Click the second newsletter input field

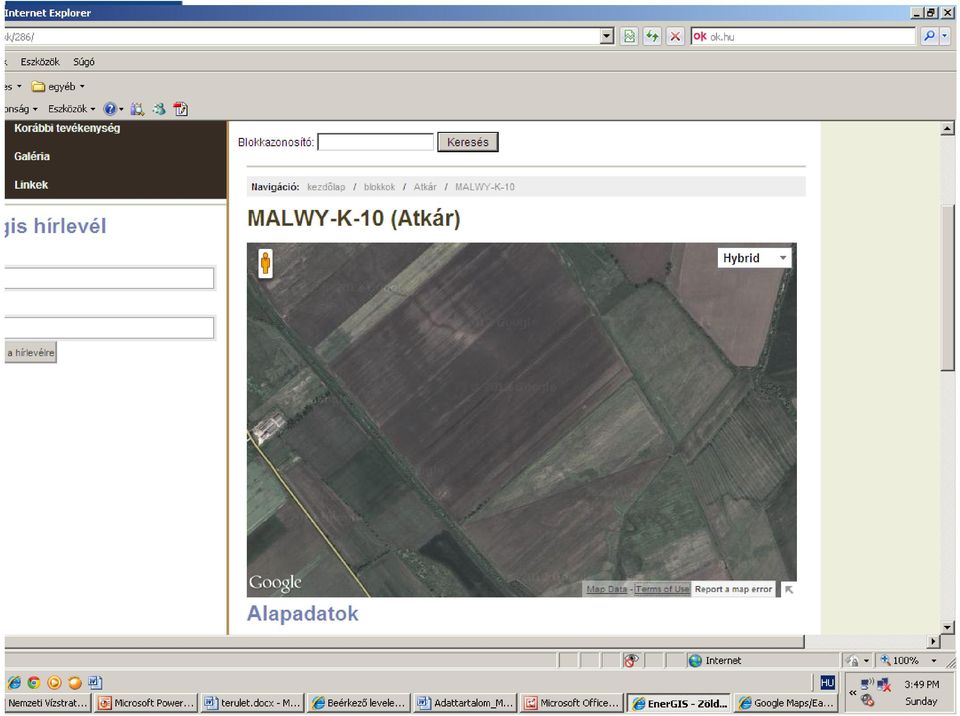coord(109,328)
